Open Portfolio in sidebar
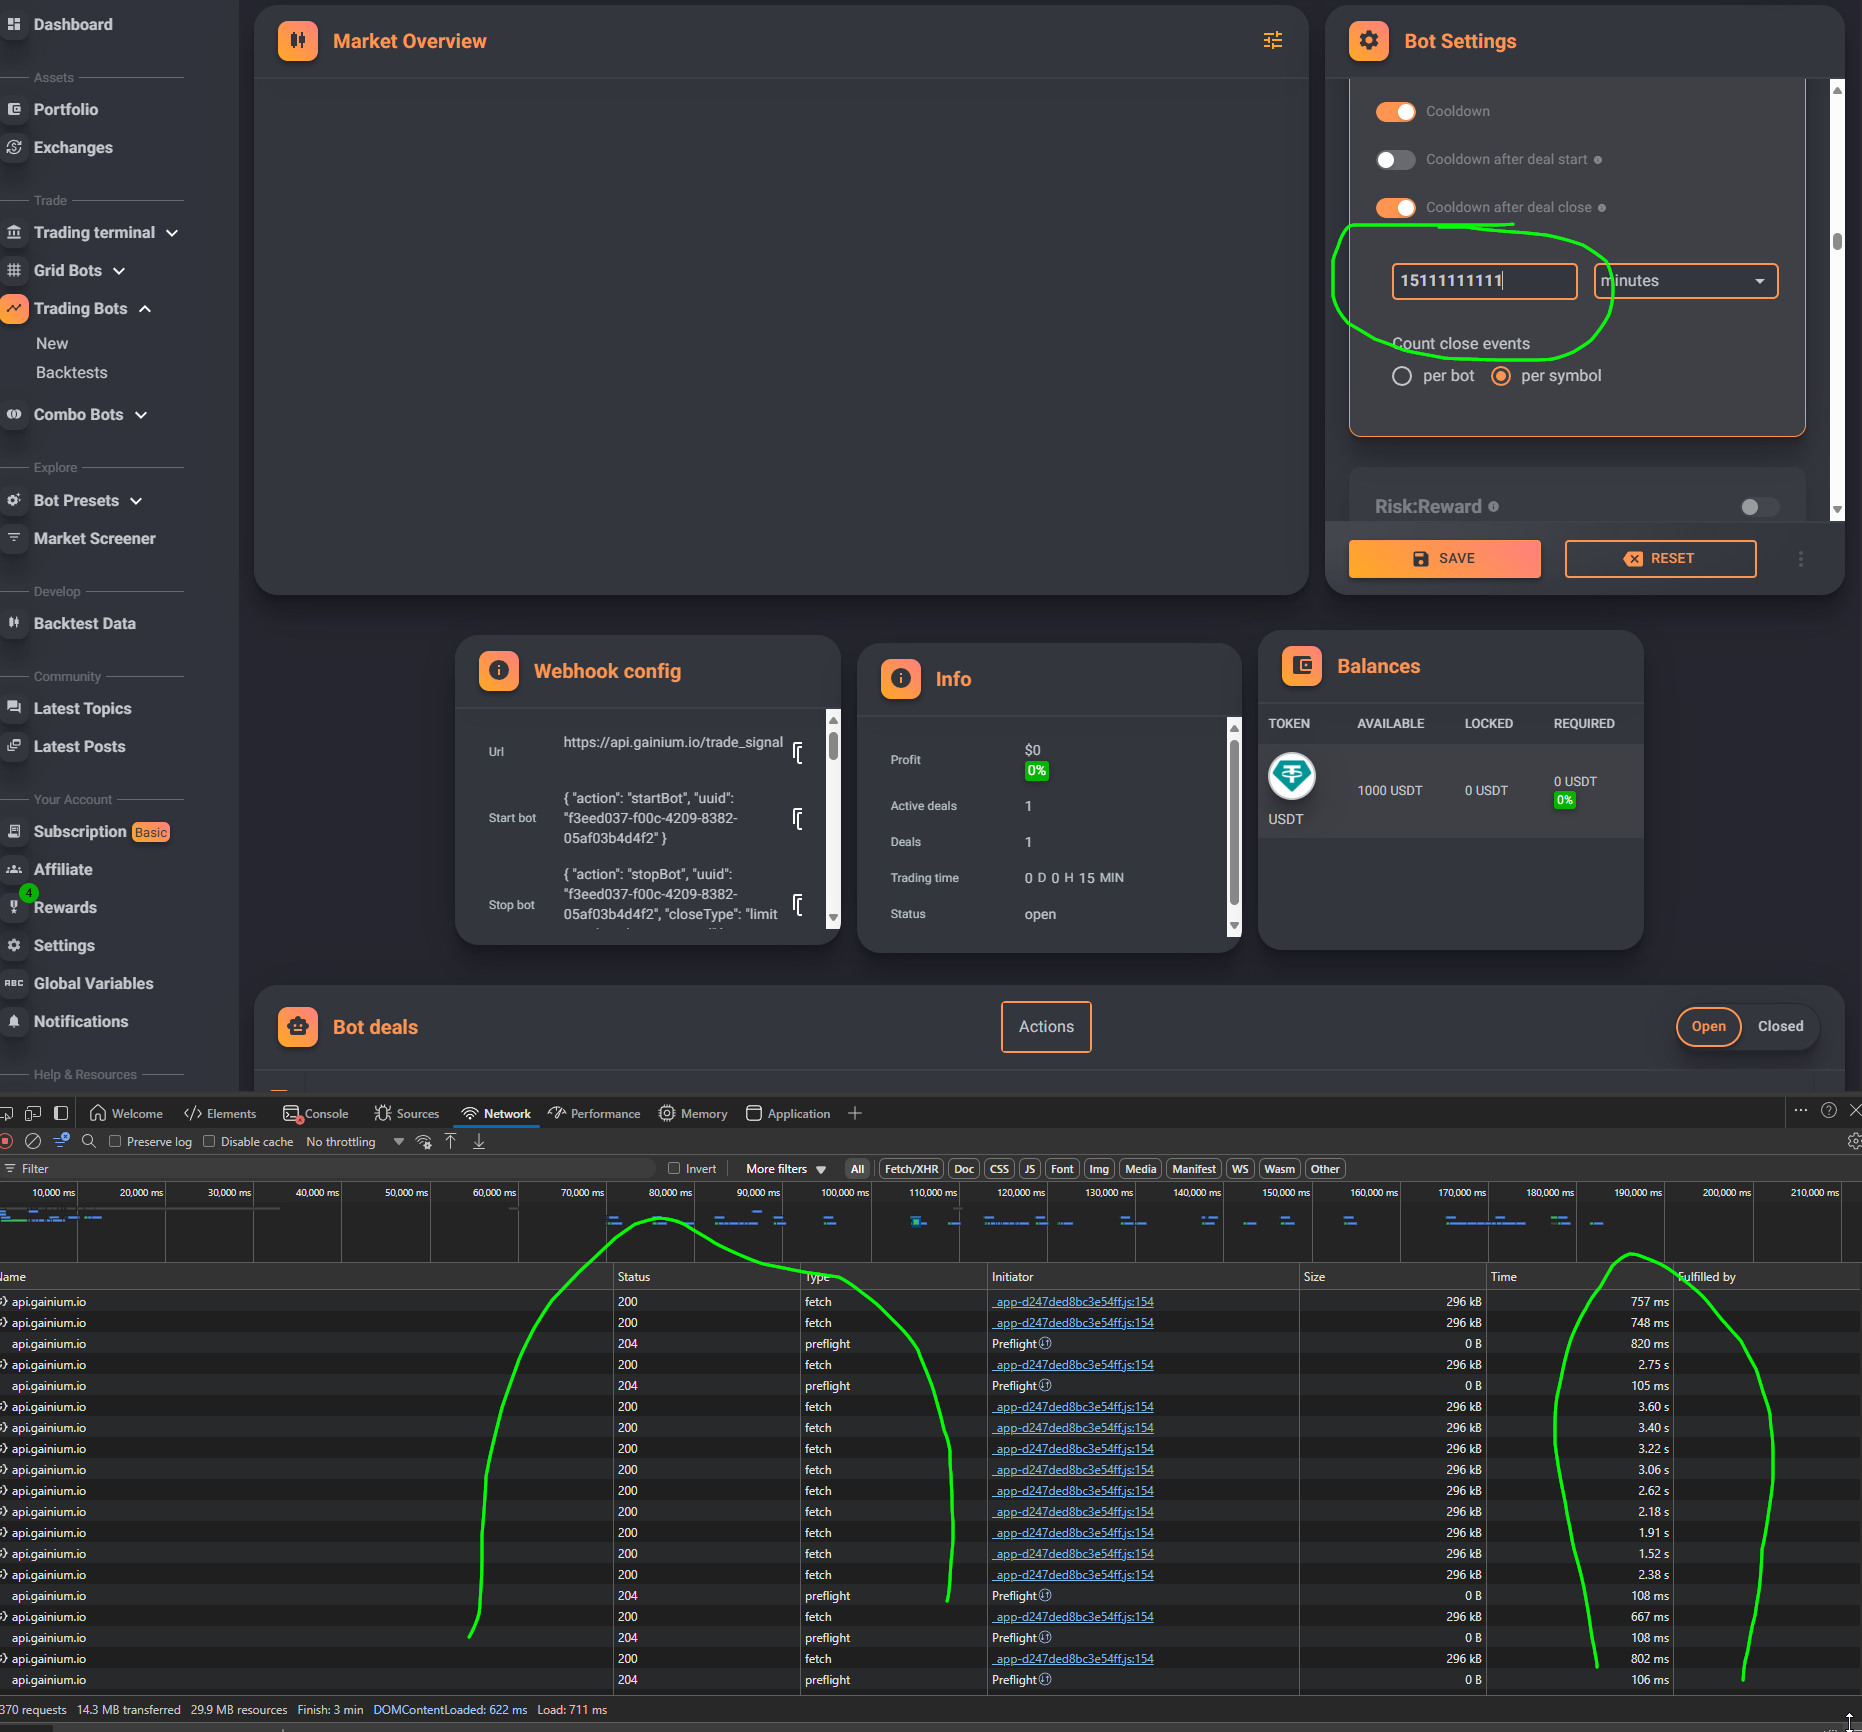The width and height of the screenshot is (1862, 1732). [66, 110]
